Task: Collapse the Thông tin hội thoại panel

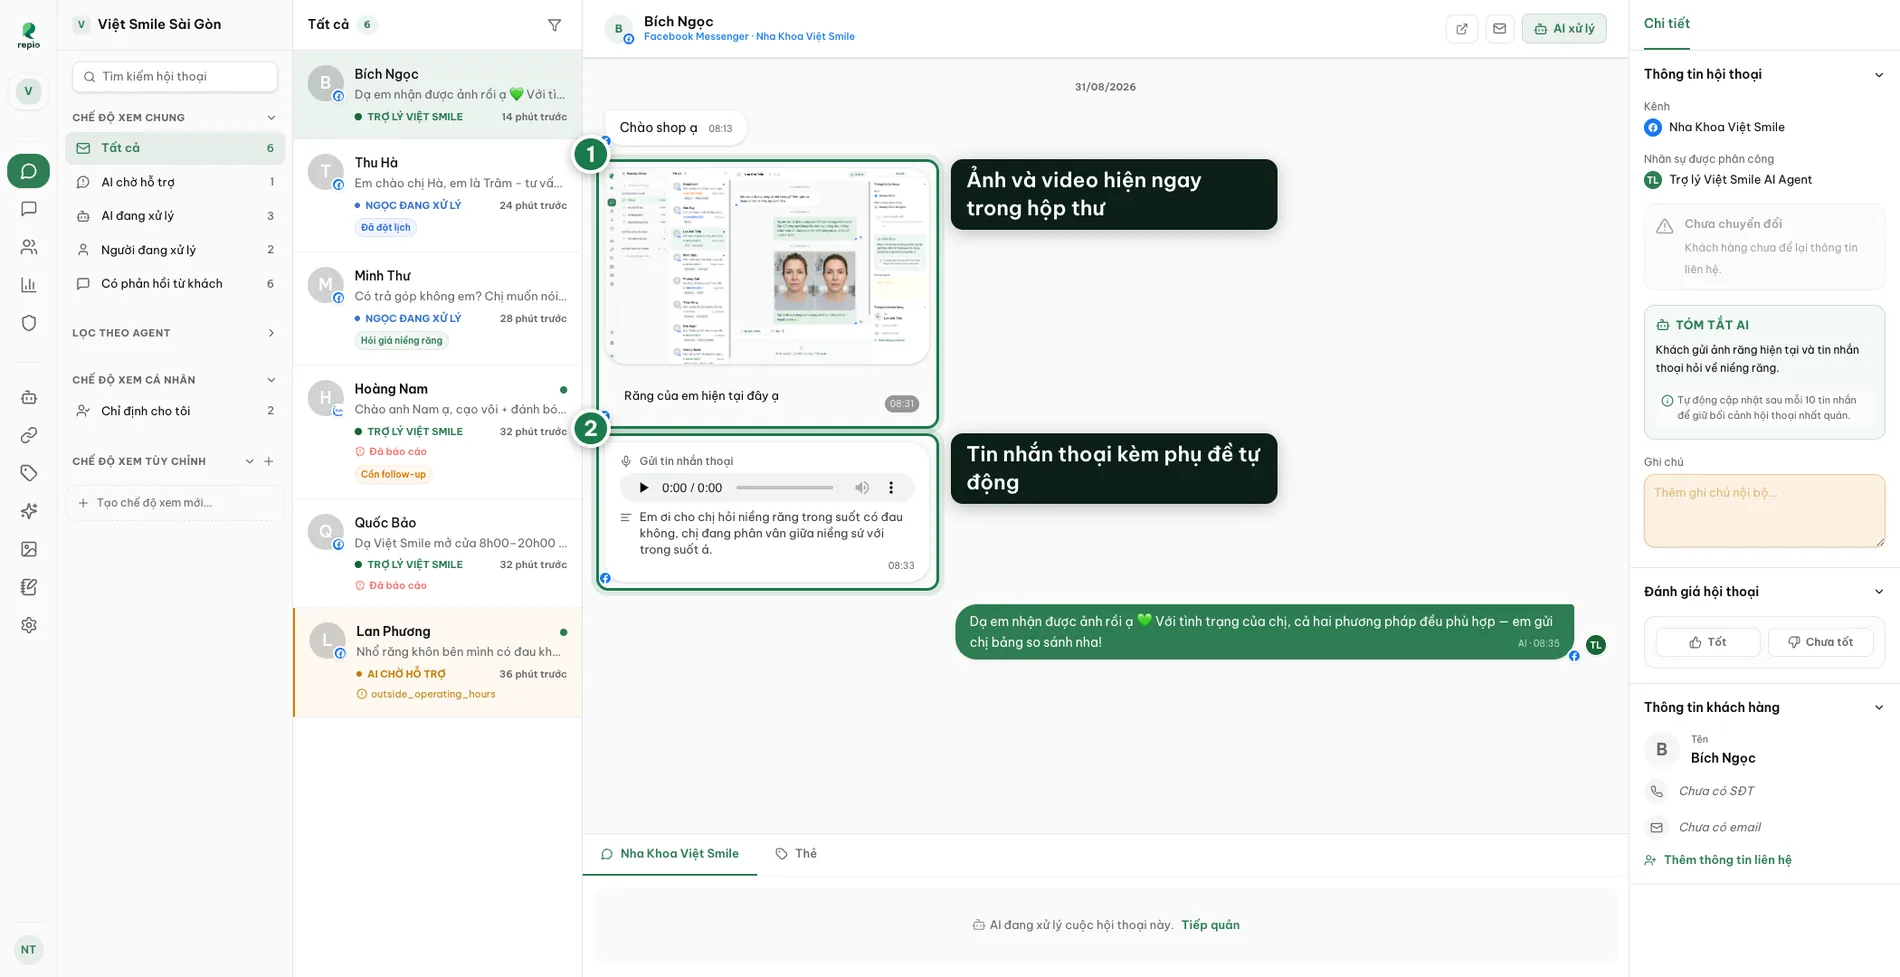Action: (x=1878, y=75)
